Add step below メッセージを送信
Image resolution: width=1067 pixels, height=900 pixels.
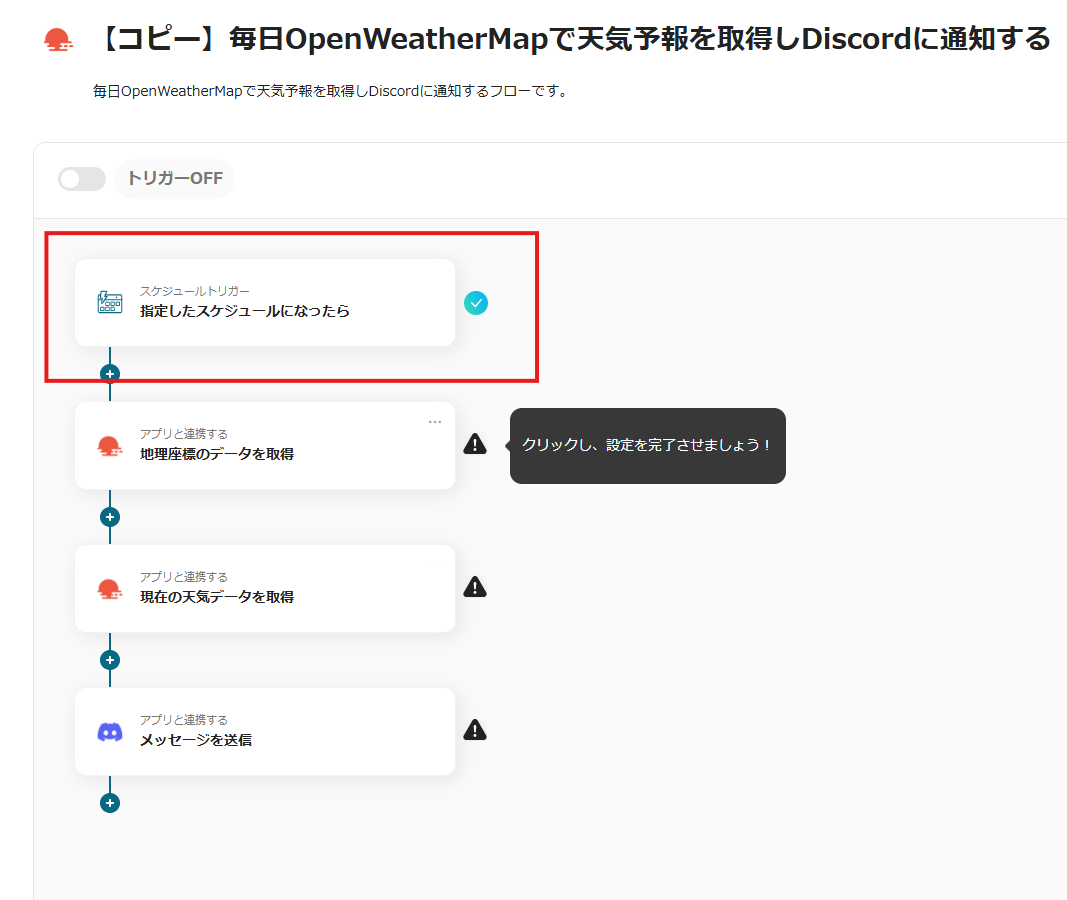tap(110, 803)
